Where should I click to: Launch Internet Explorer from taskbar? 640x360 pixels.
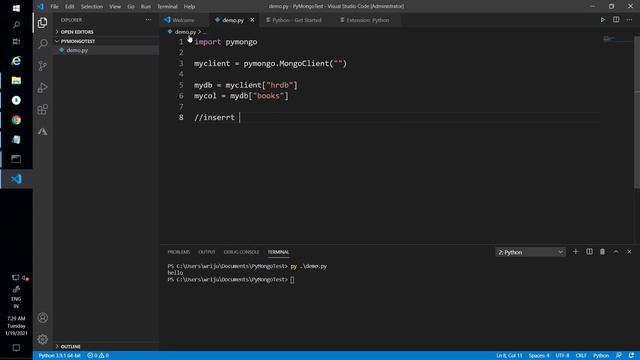16,61
